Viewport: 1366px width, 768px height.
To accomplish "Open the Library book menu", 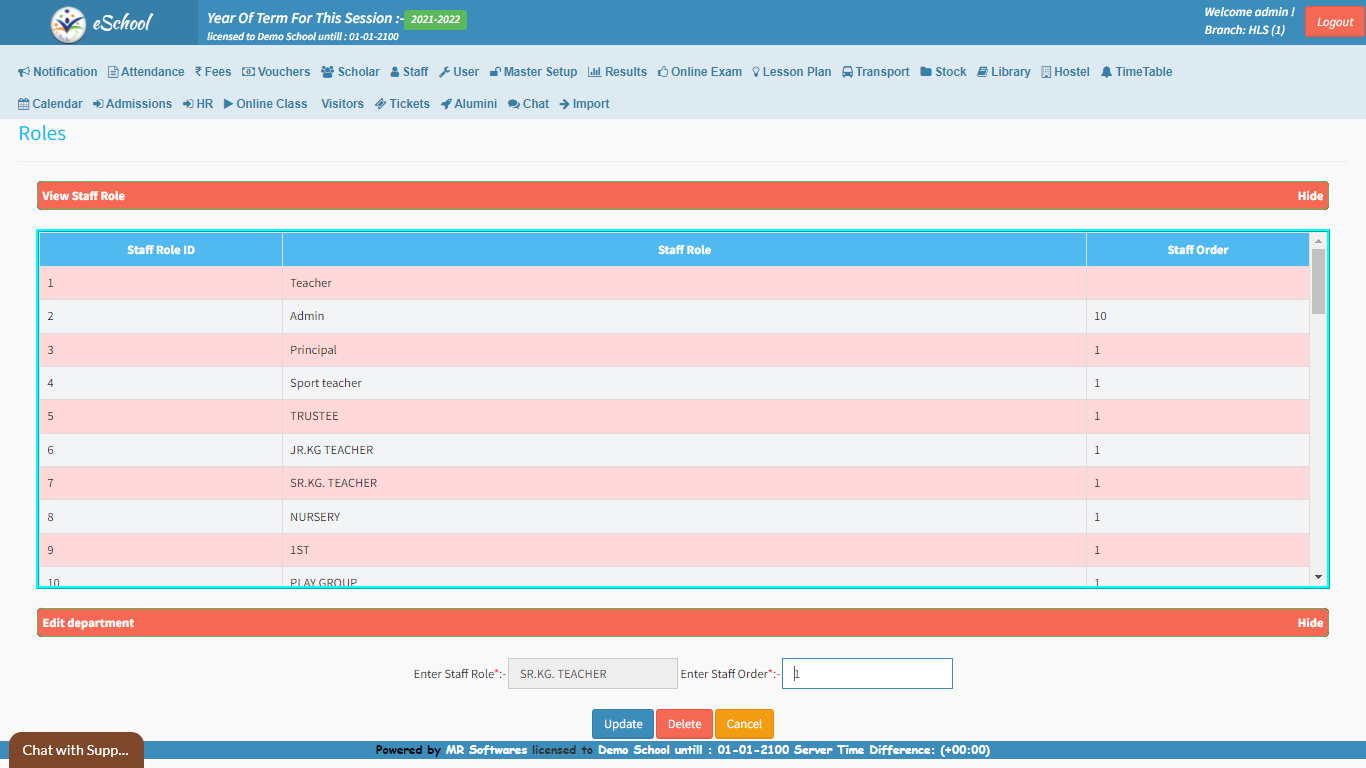I will [1003, 72].
